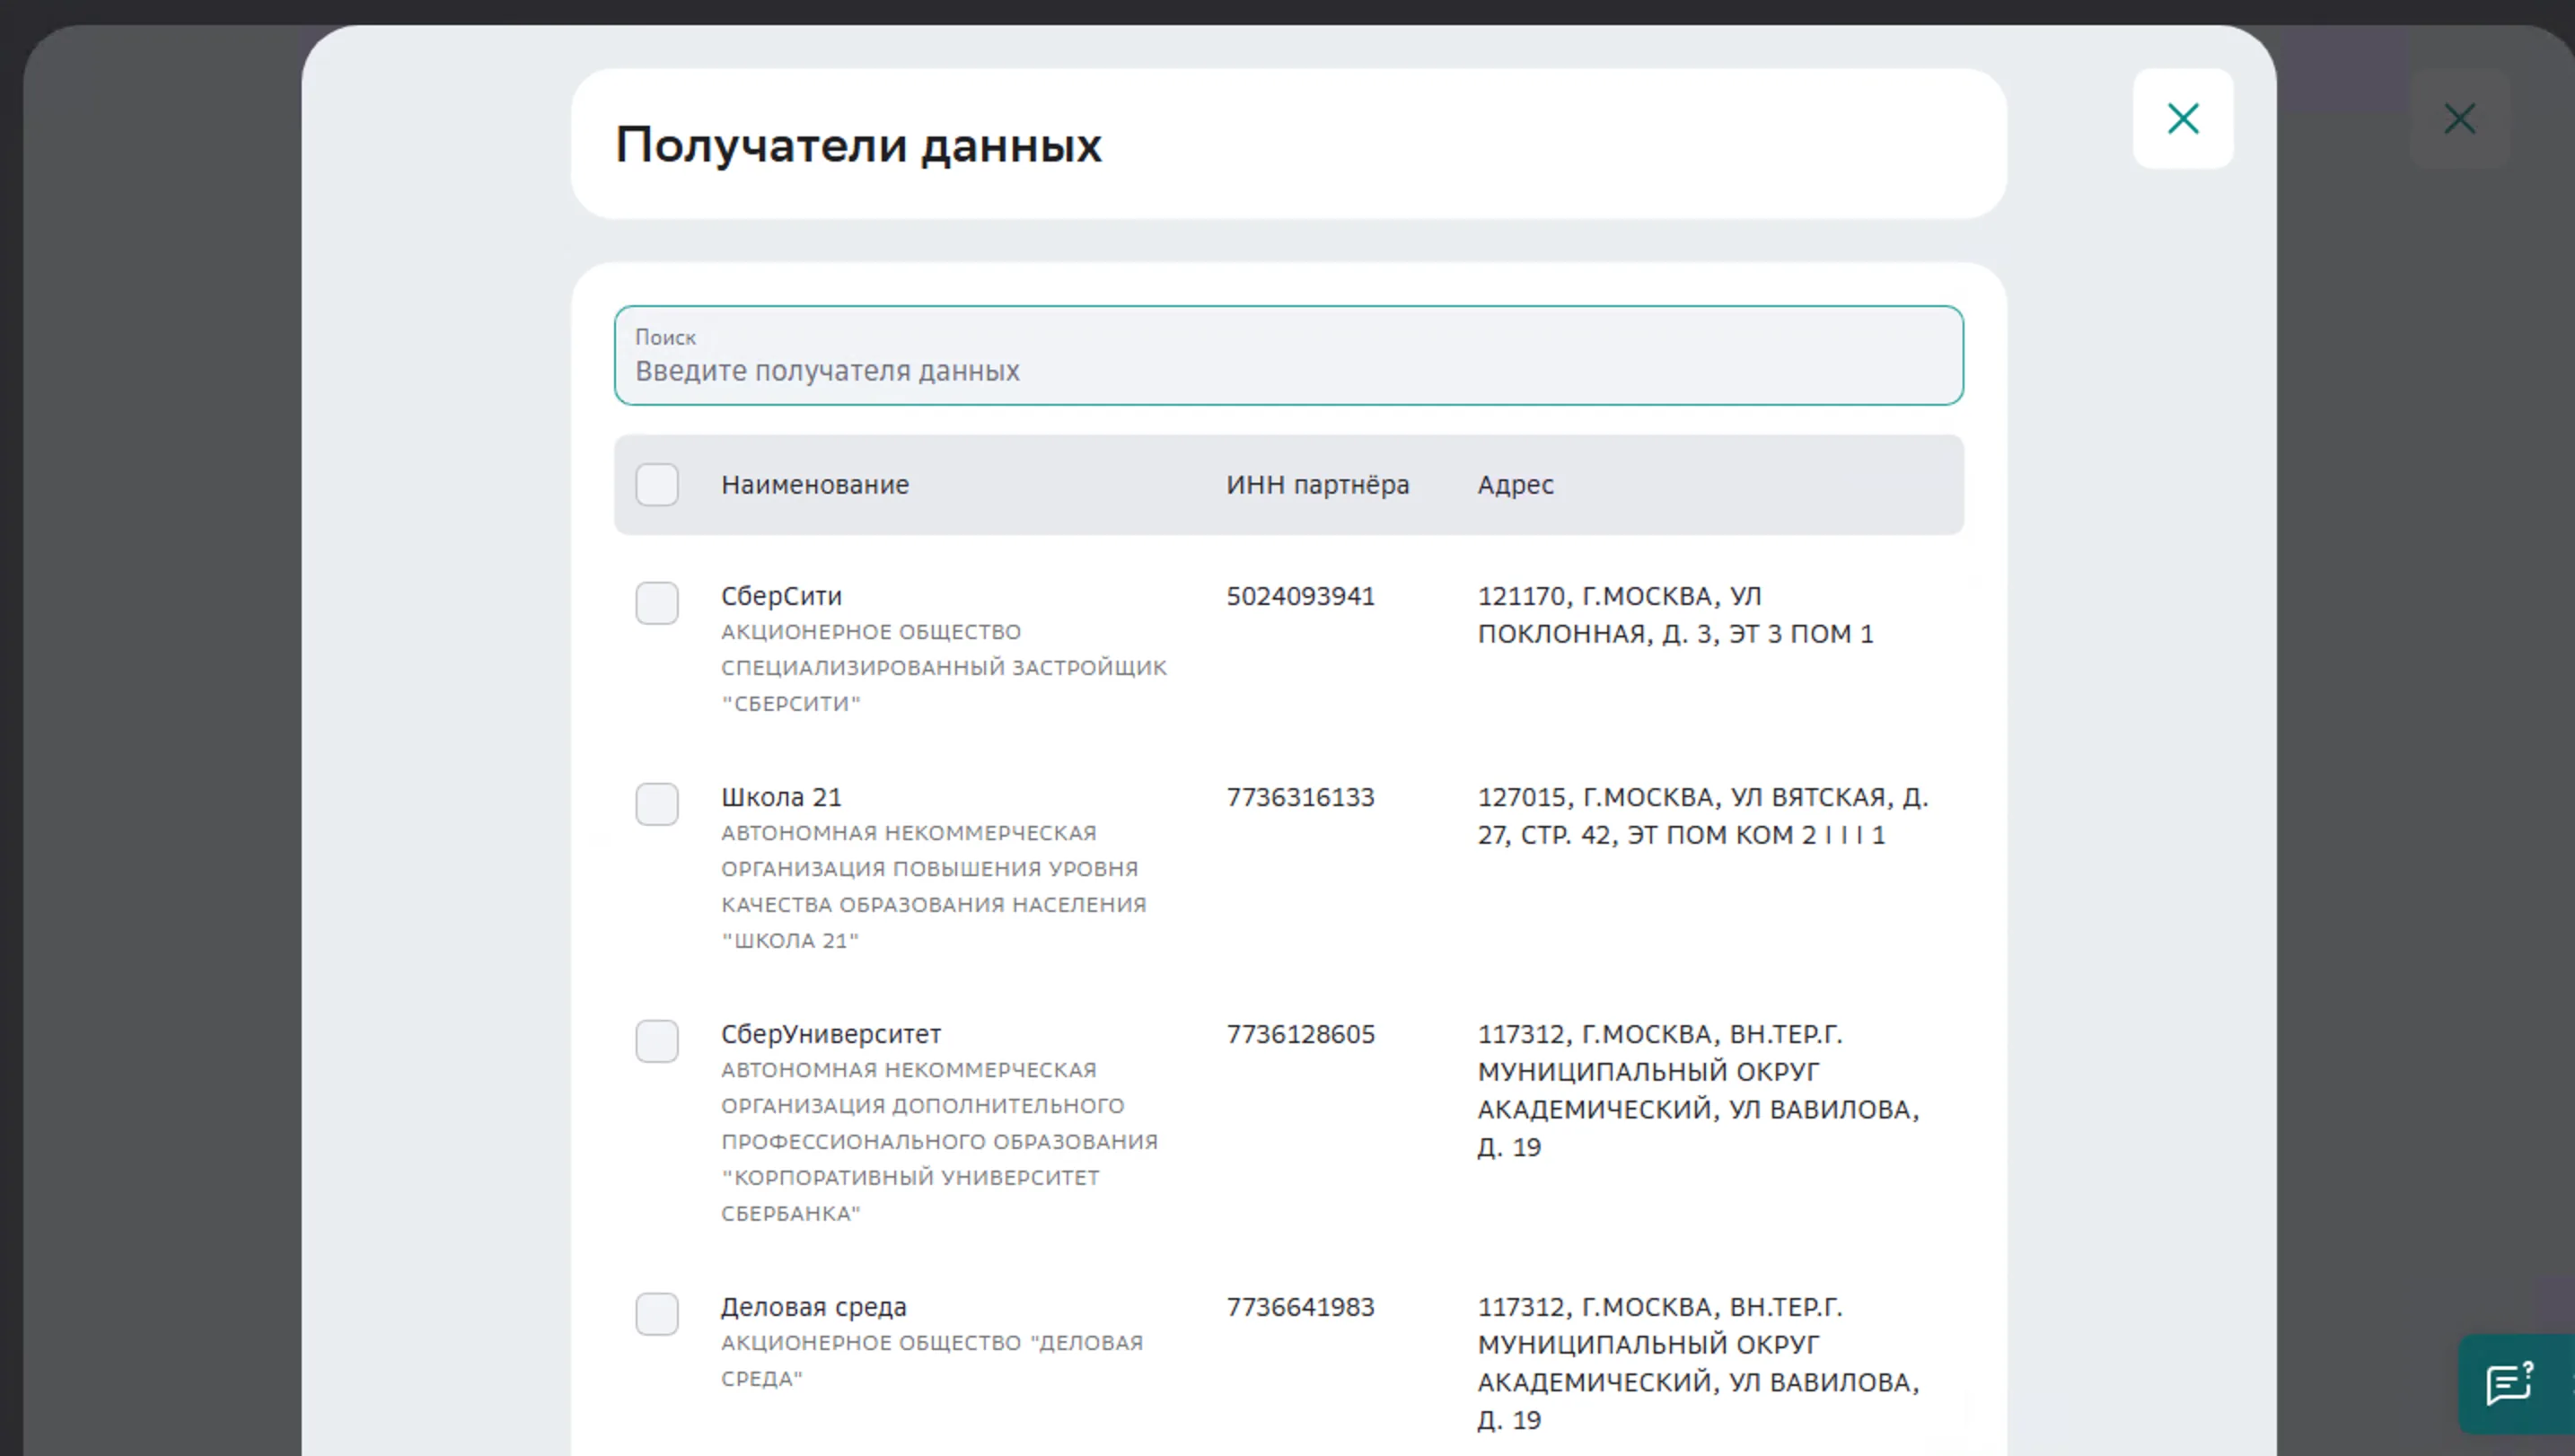
Task: Click the СПЕЦИАЛИЗИРОВАННЫЙ ЗАСТРОЙЩИК legal name text
Action: click(943, 668)
